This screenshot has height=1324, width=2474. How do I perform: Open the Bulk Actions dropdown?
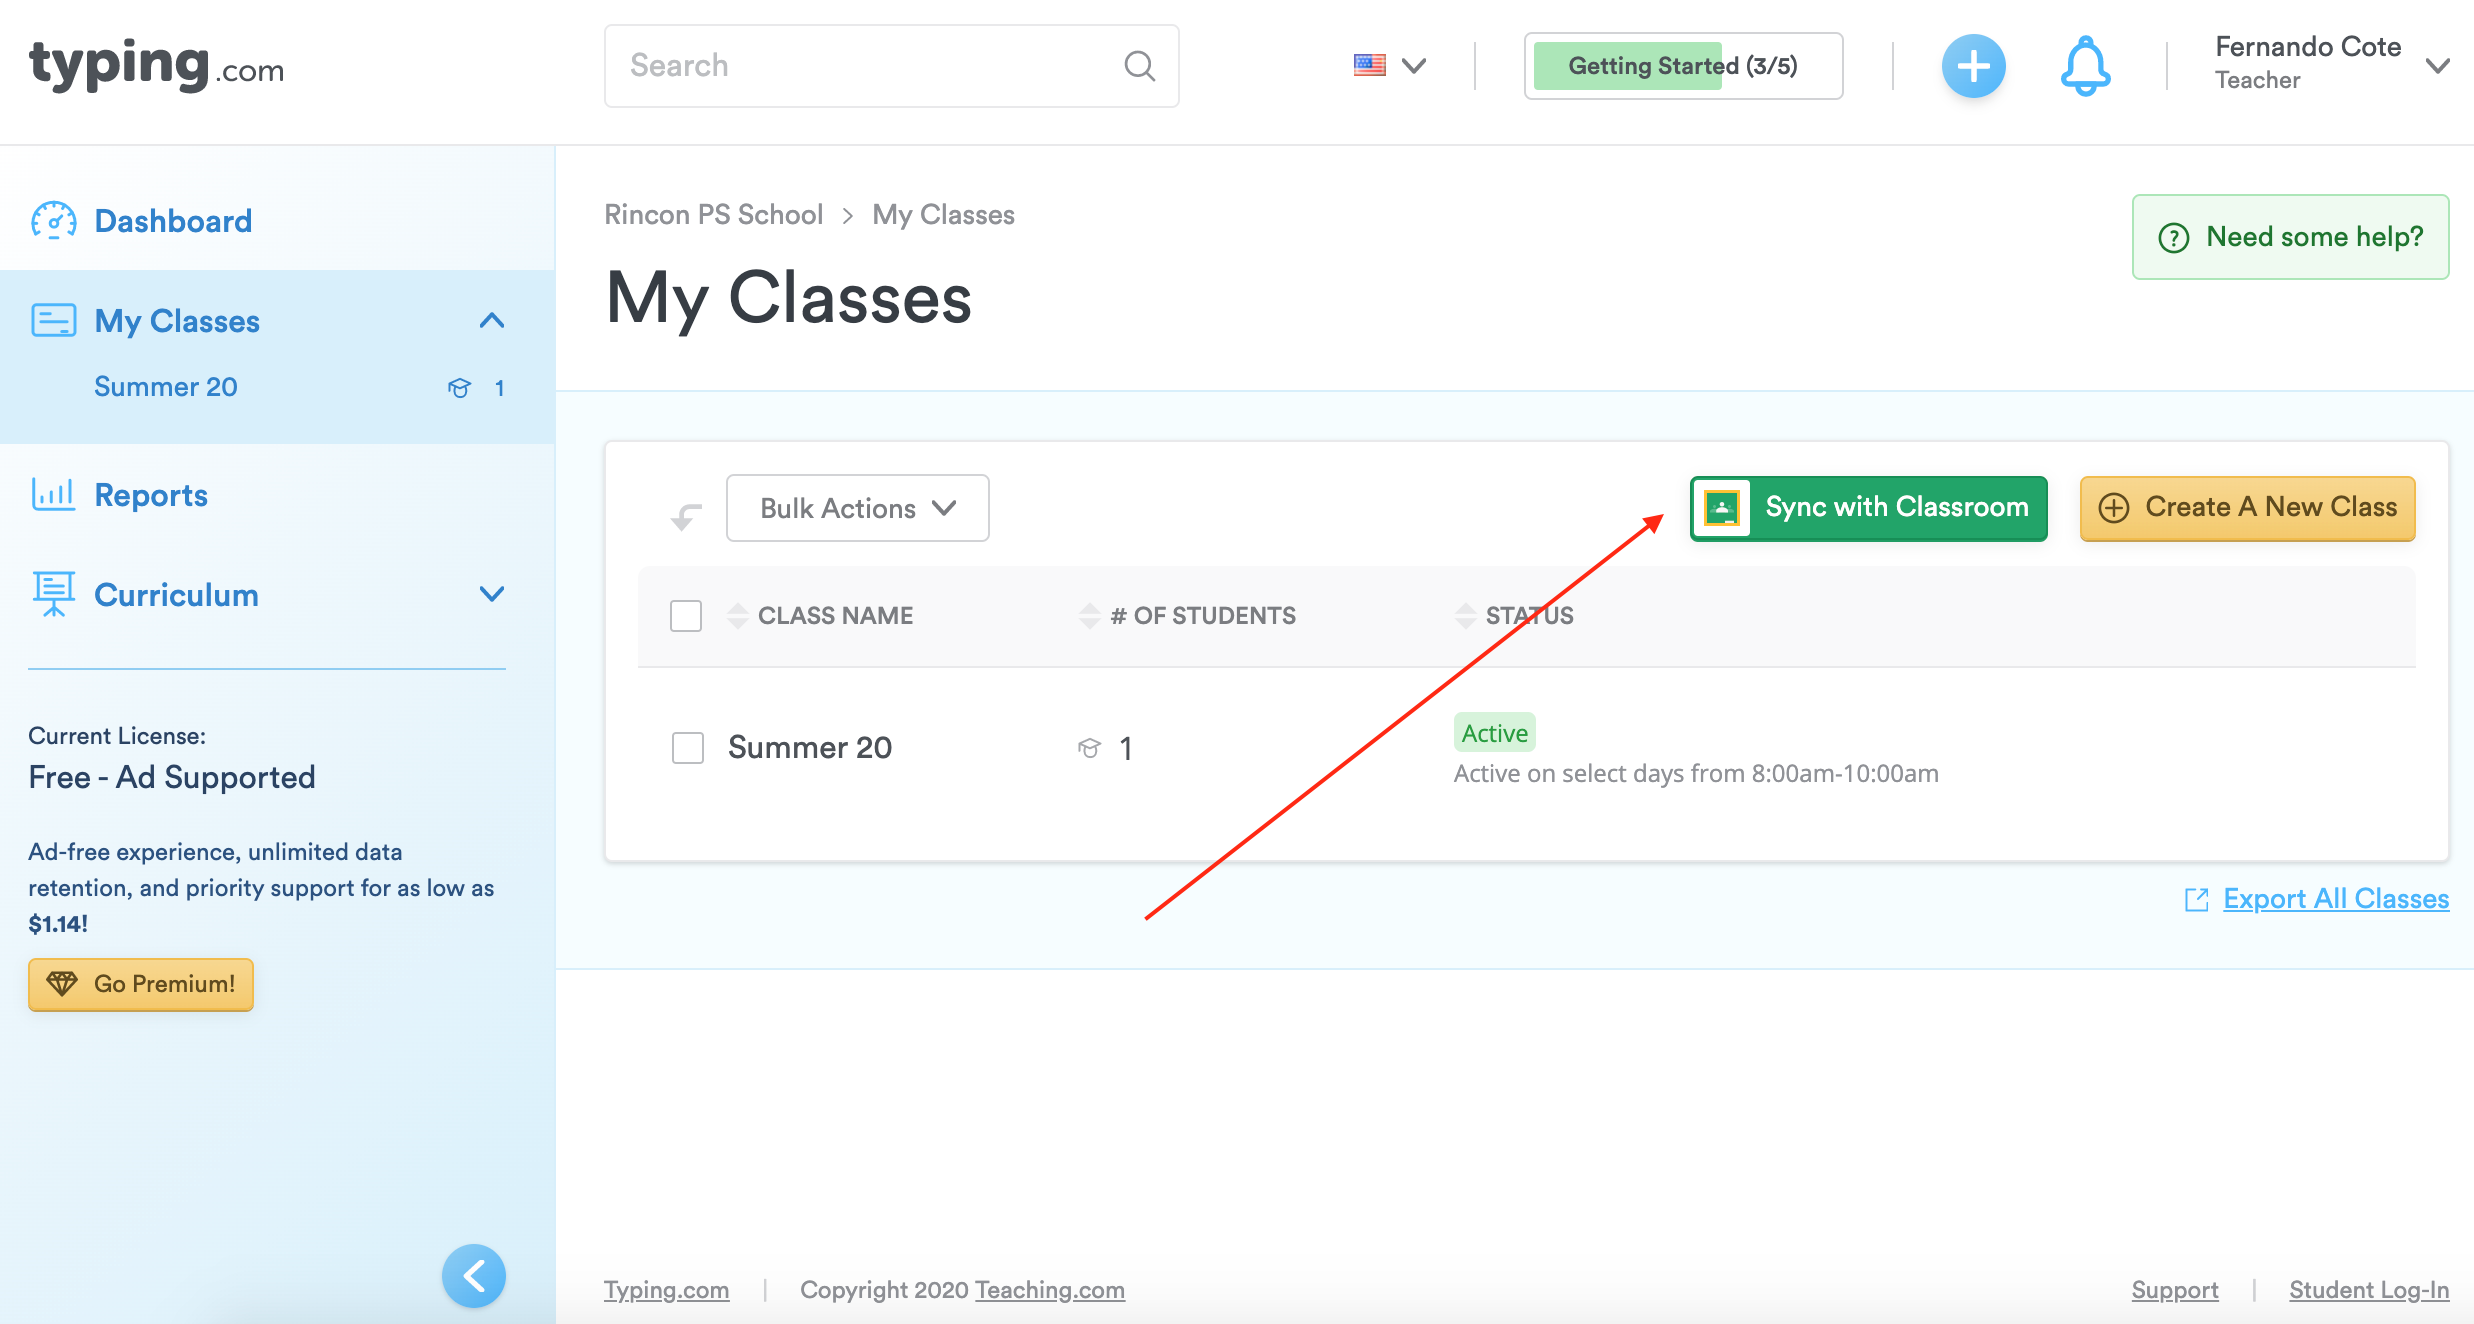(x=856, y=508)
